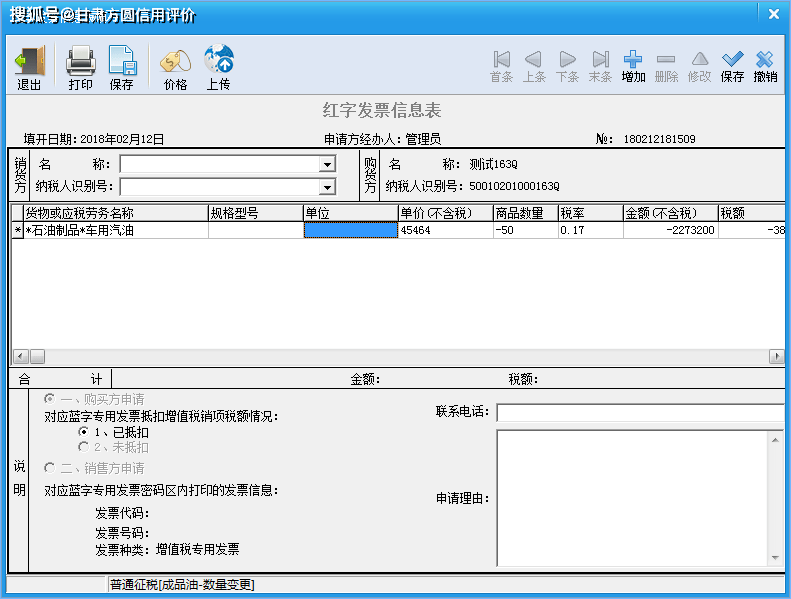791x599 pixels.
Task: Click the table's horizontal scrollbar right arrow
Action: (x=776, y=357)
